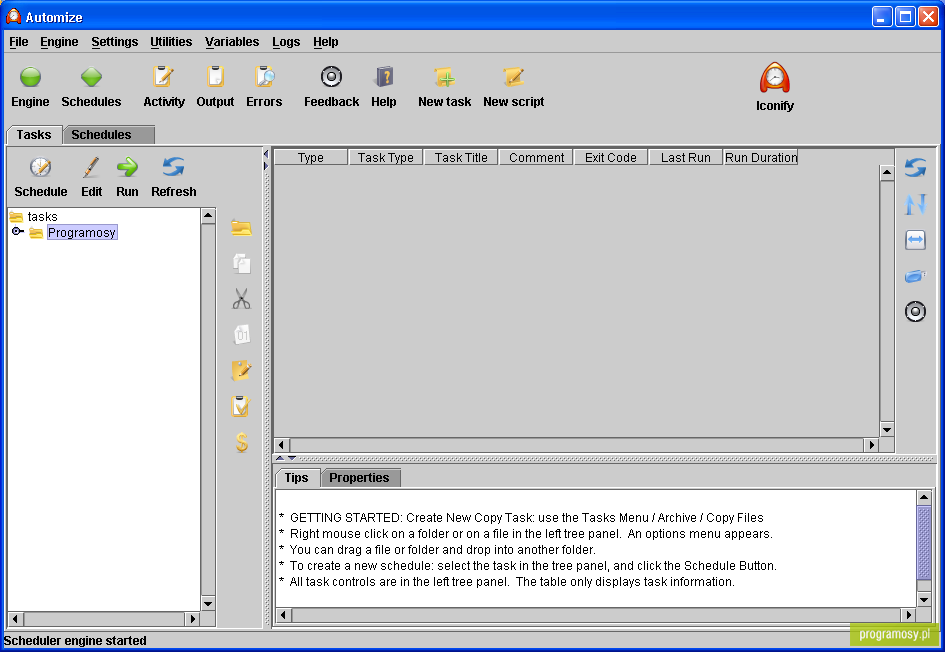Viewport: 945px width, 652px height.
Task: Collapse the left panel with splitter left arrow
Action: pyautogui.click(x=266, y=154)
